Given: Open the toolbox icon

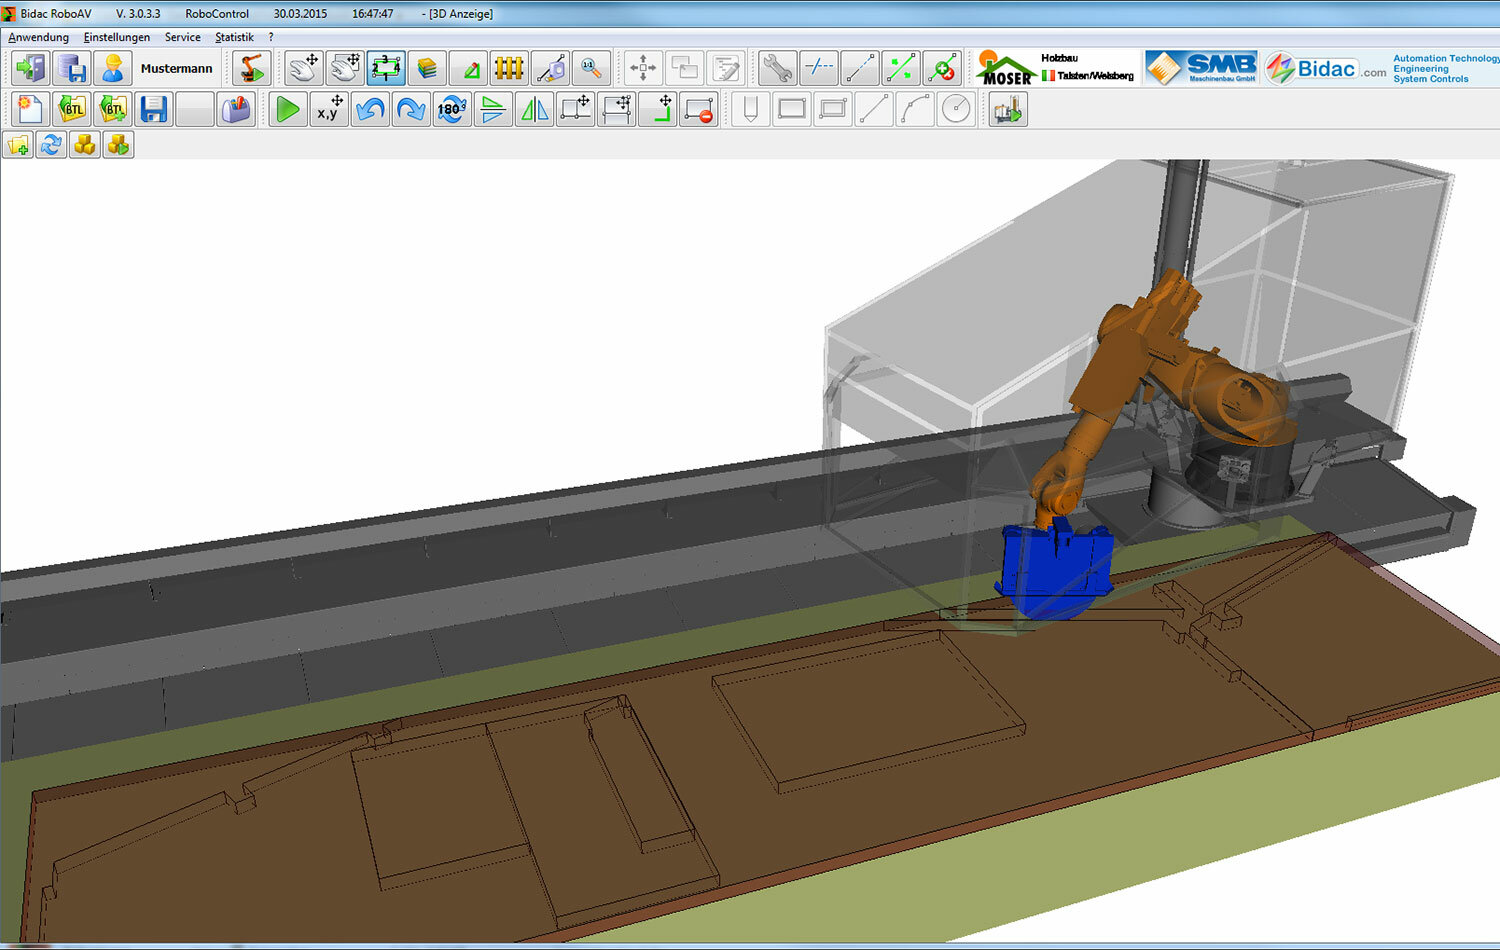Looking at the screenshot, I should [236, 109].
